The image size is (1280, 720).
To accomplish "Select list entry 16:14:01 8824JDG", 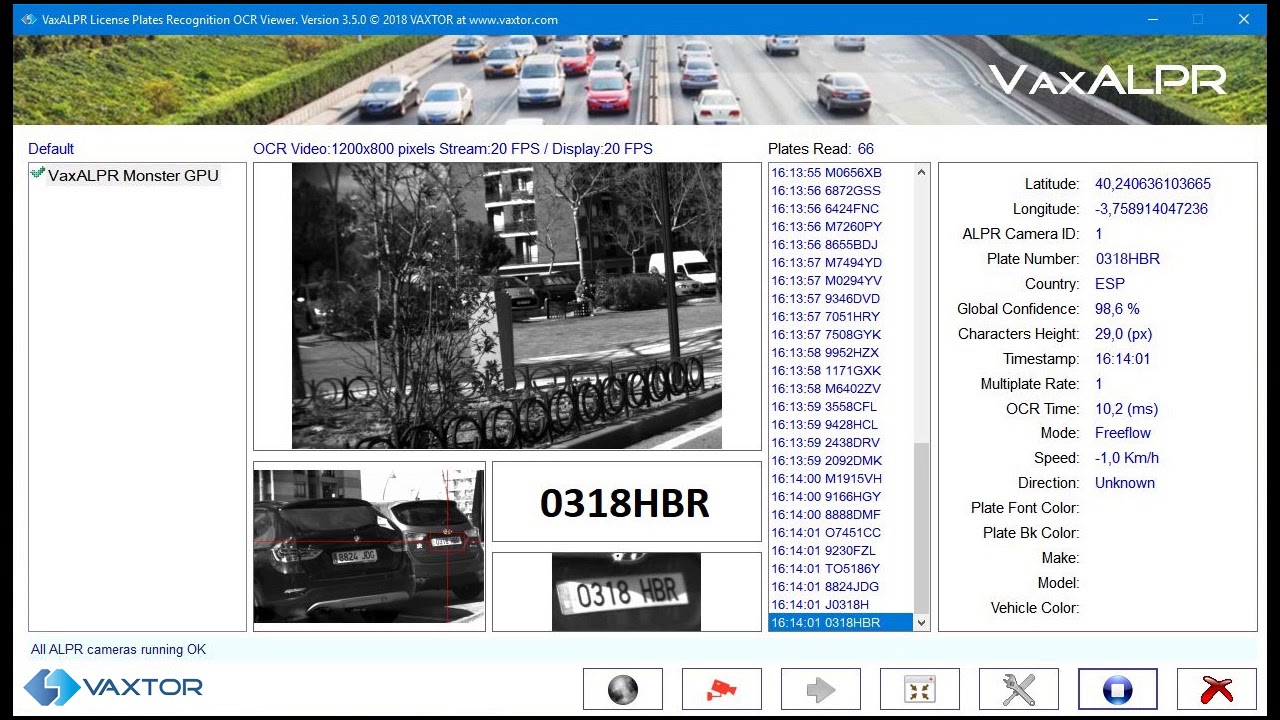I will [841, 586].
